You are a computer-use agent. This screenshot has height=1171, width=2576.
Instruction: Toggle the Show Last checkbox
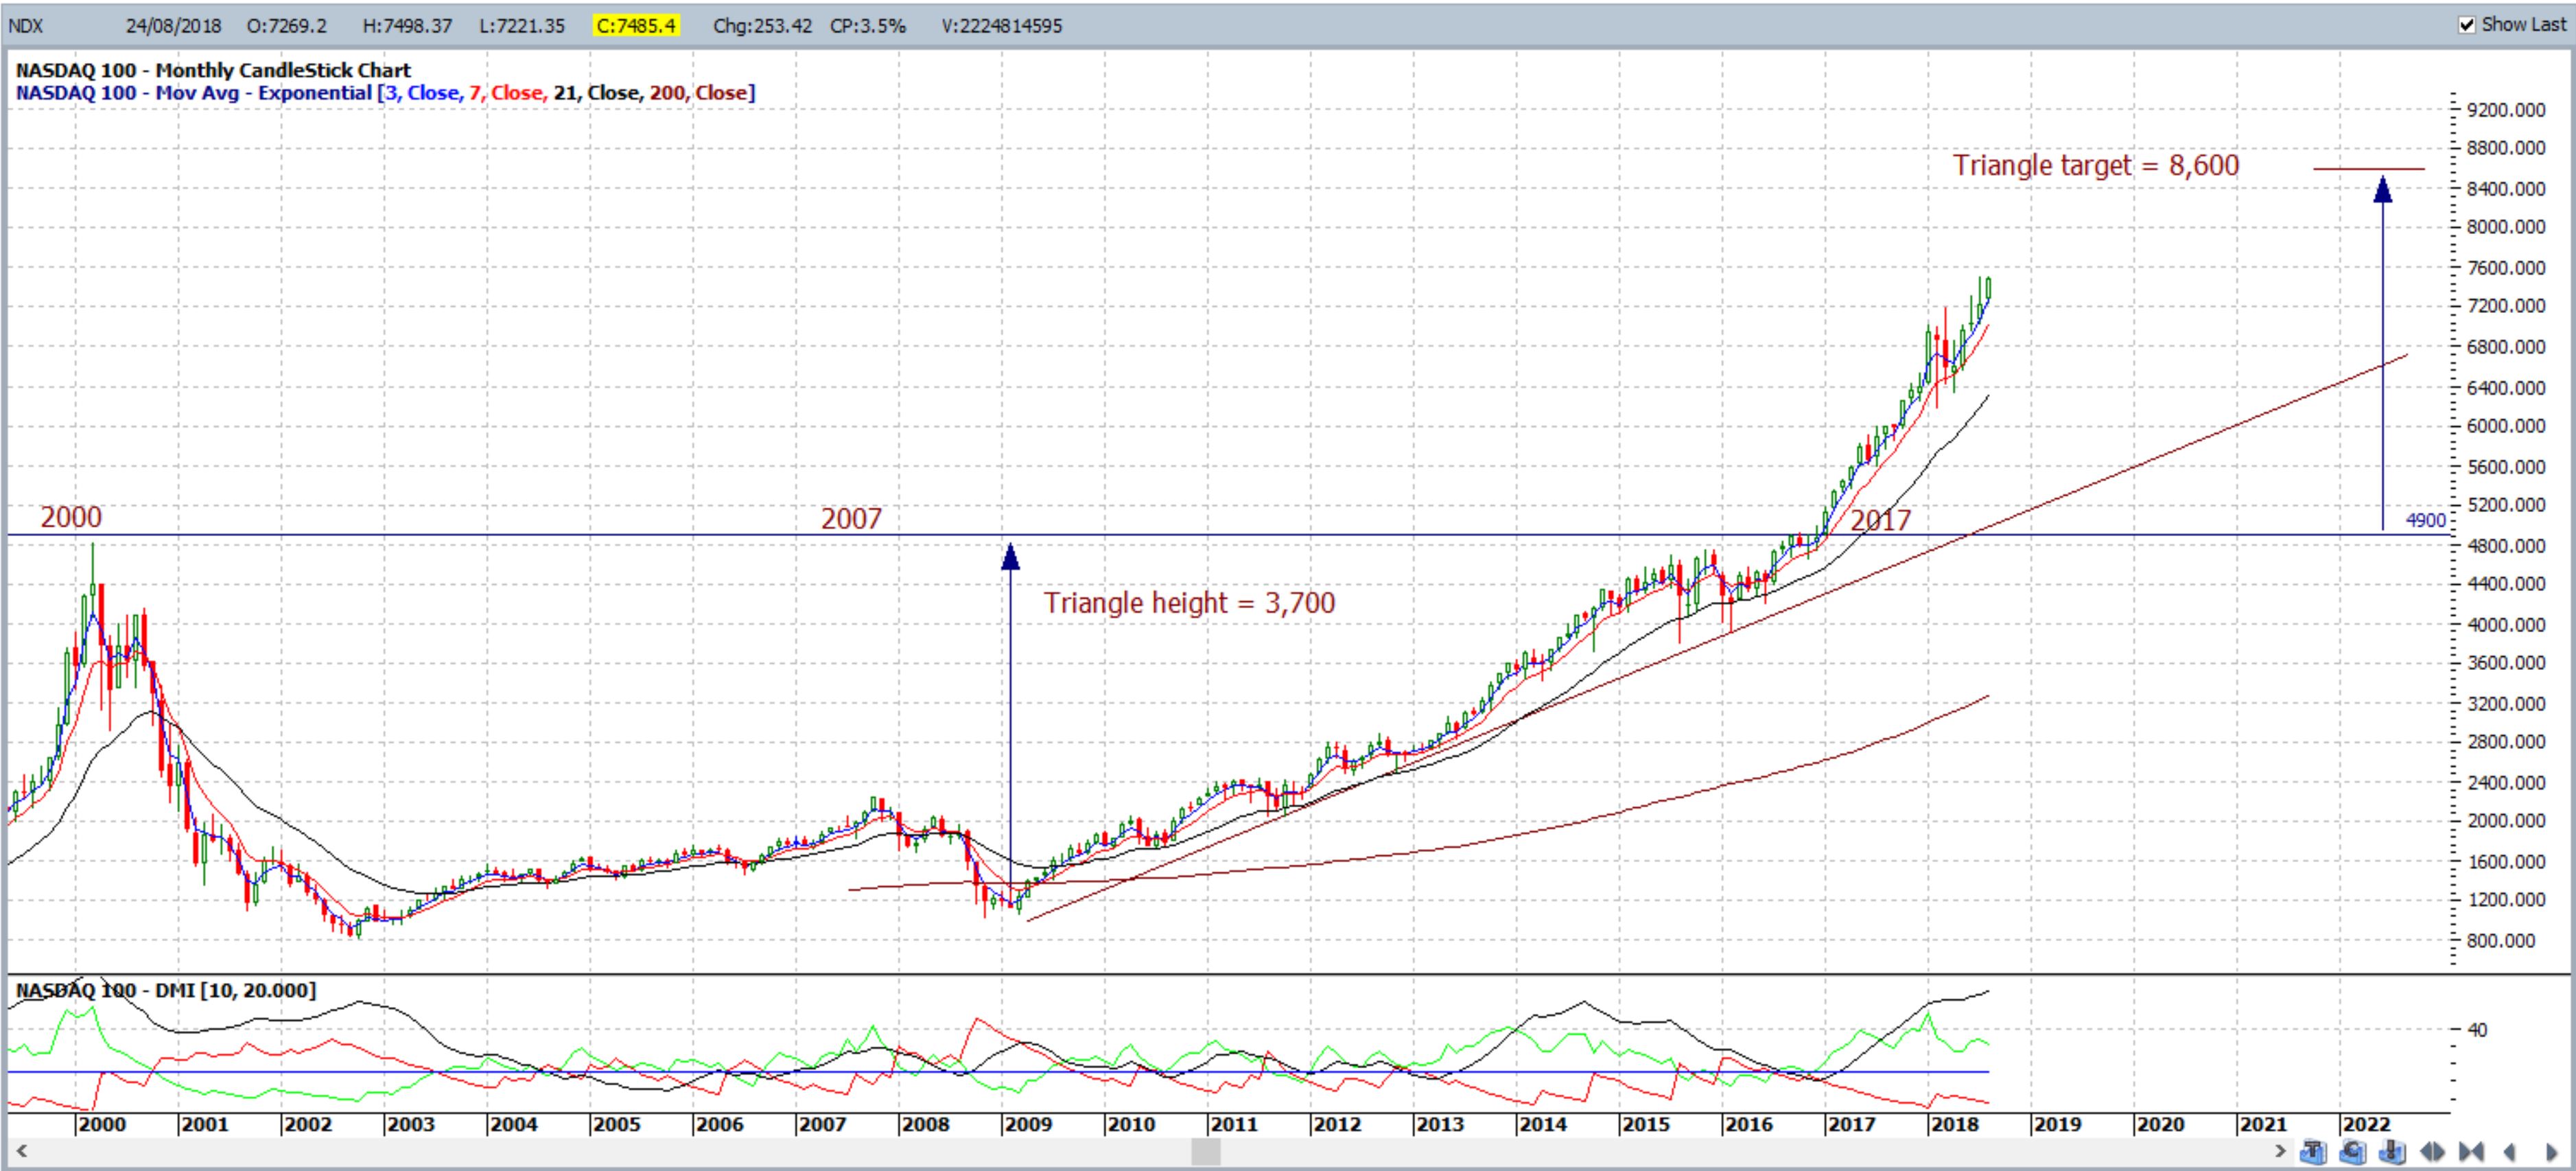[2467, 25]
